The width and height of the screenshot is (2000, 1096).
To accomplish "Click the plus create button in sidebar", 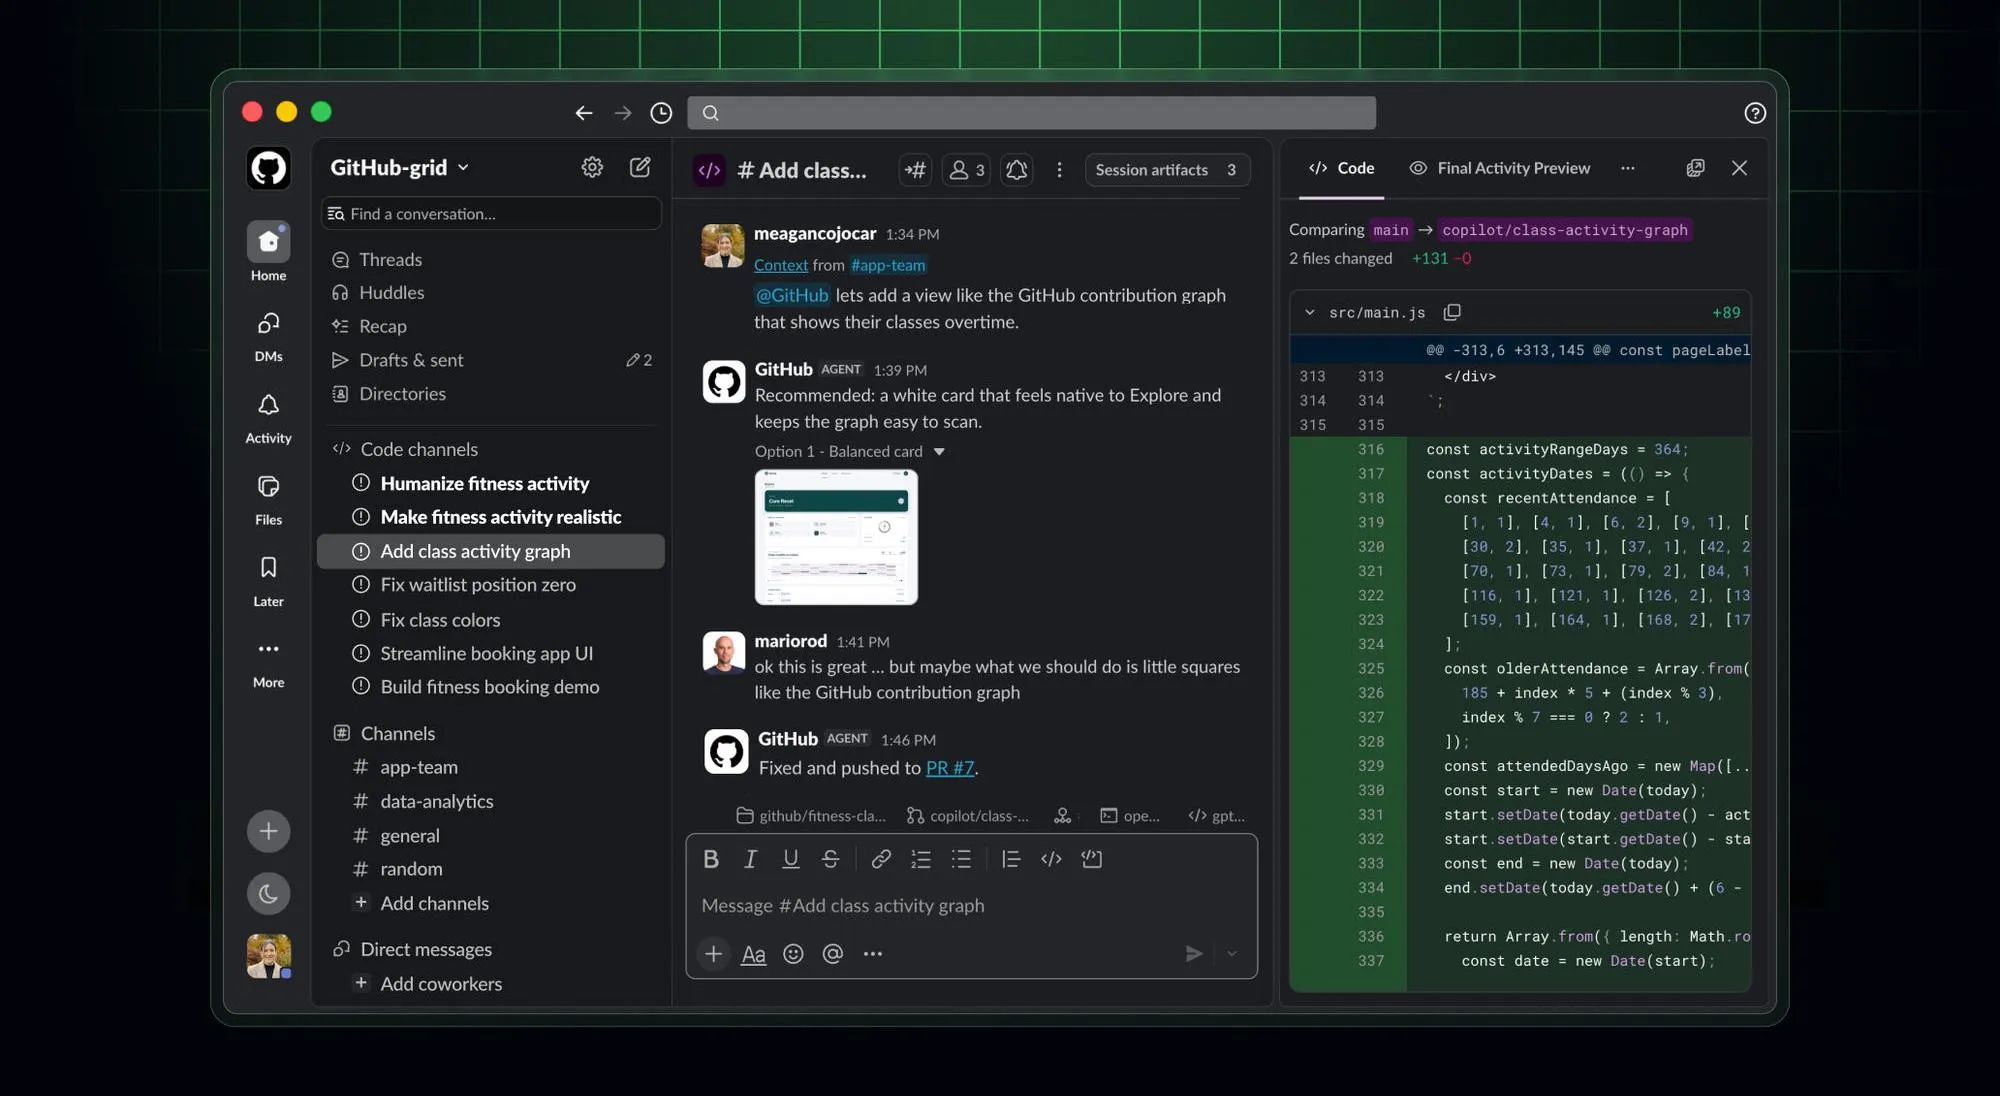I will tap(268, 831).
